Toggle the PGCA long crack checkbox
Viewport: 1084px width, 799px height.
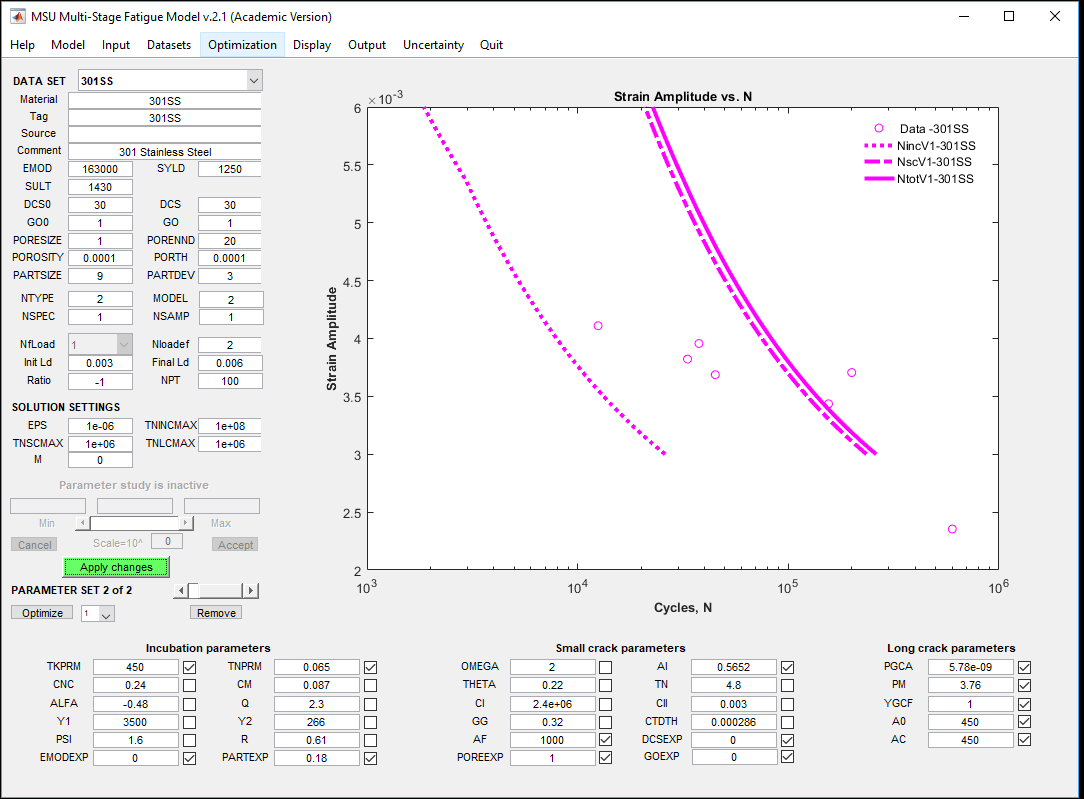click(1024, 667)
